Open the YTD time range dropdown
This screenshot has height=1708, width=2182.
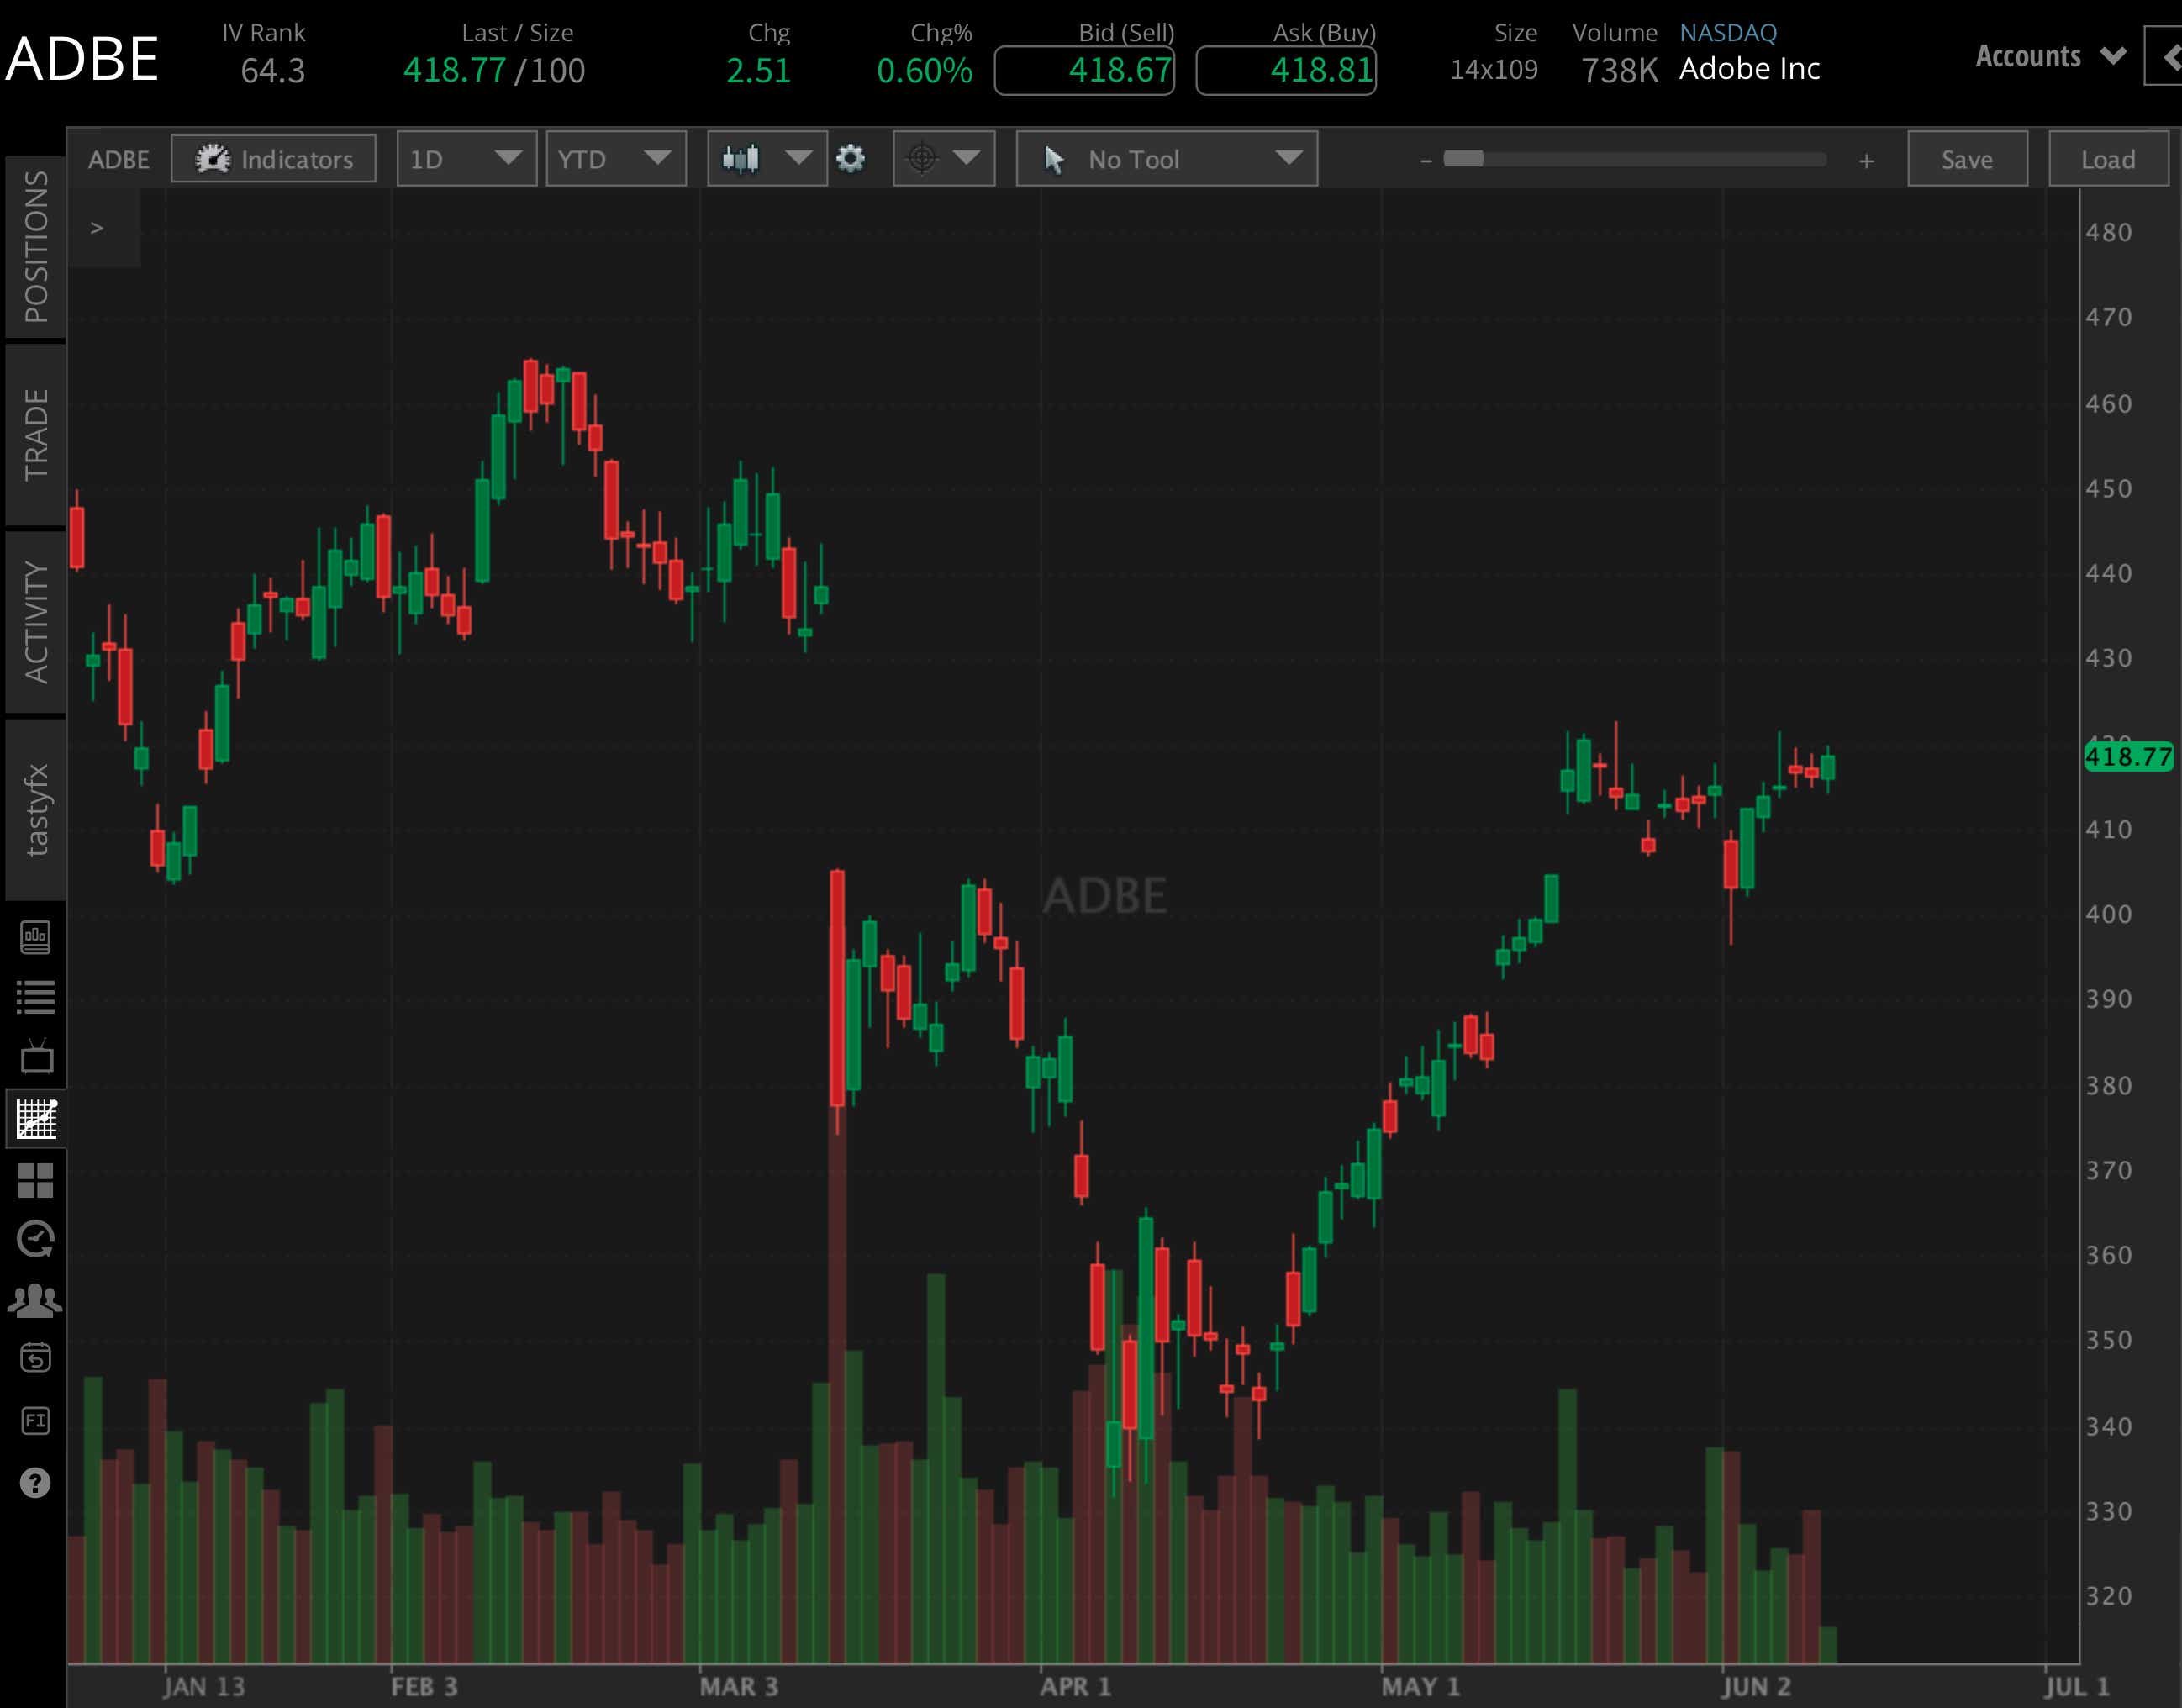(616, 158)
